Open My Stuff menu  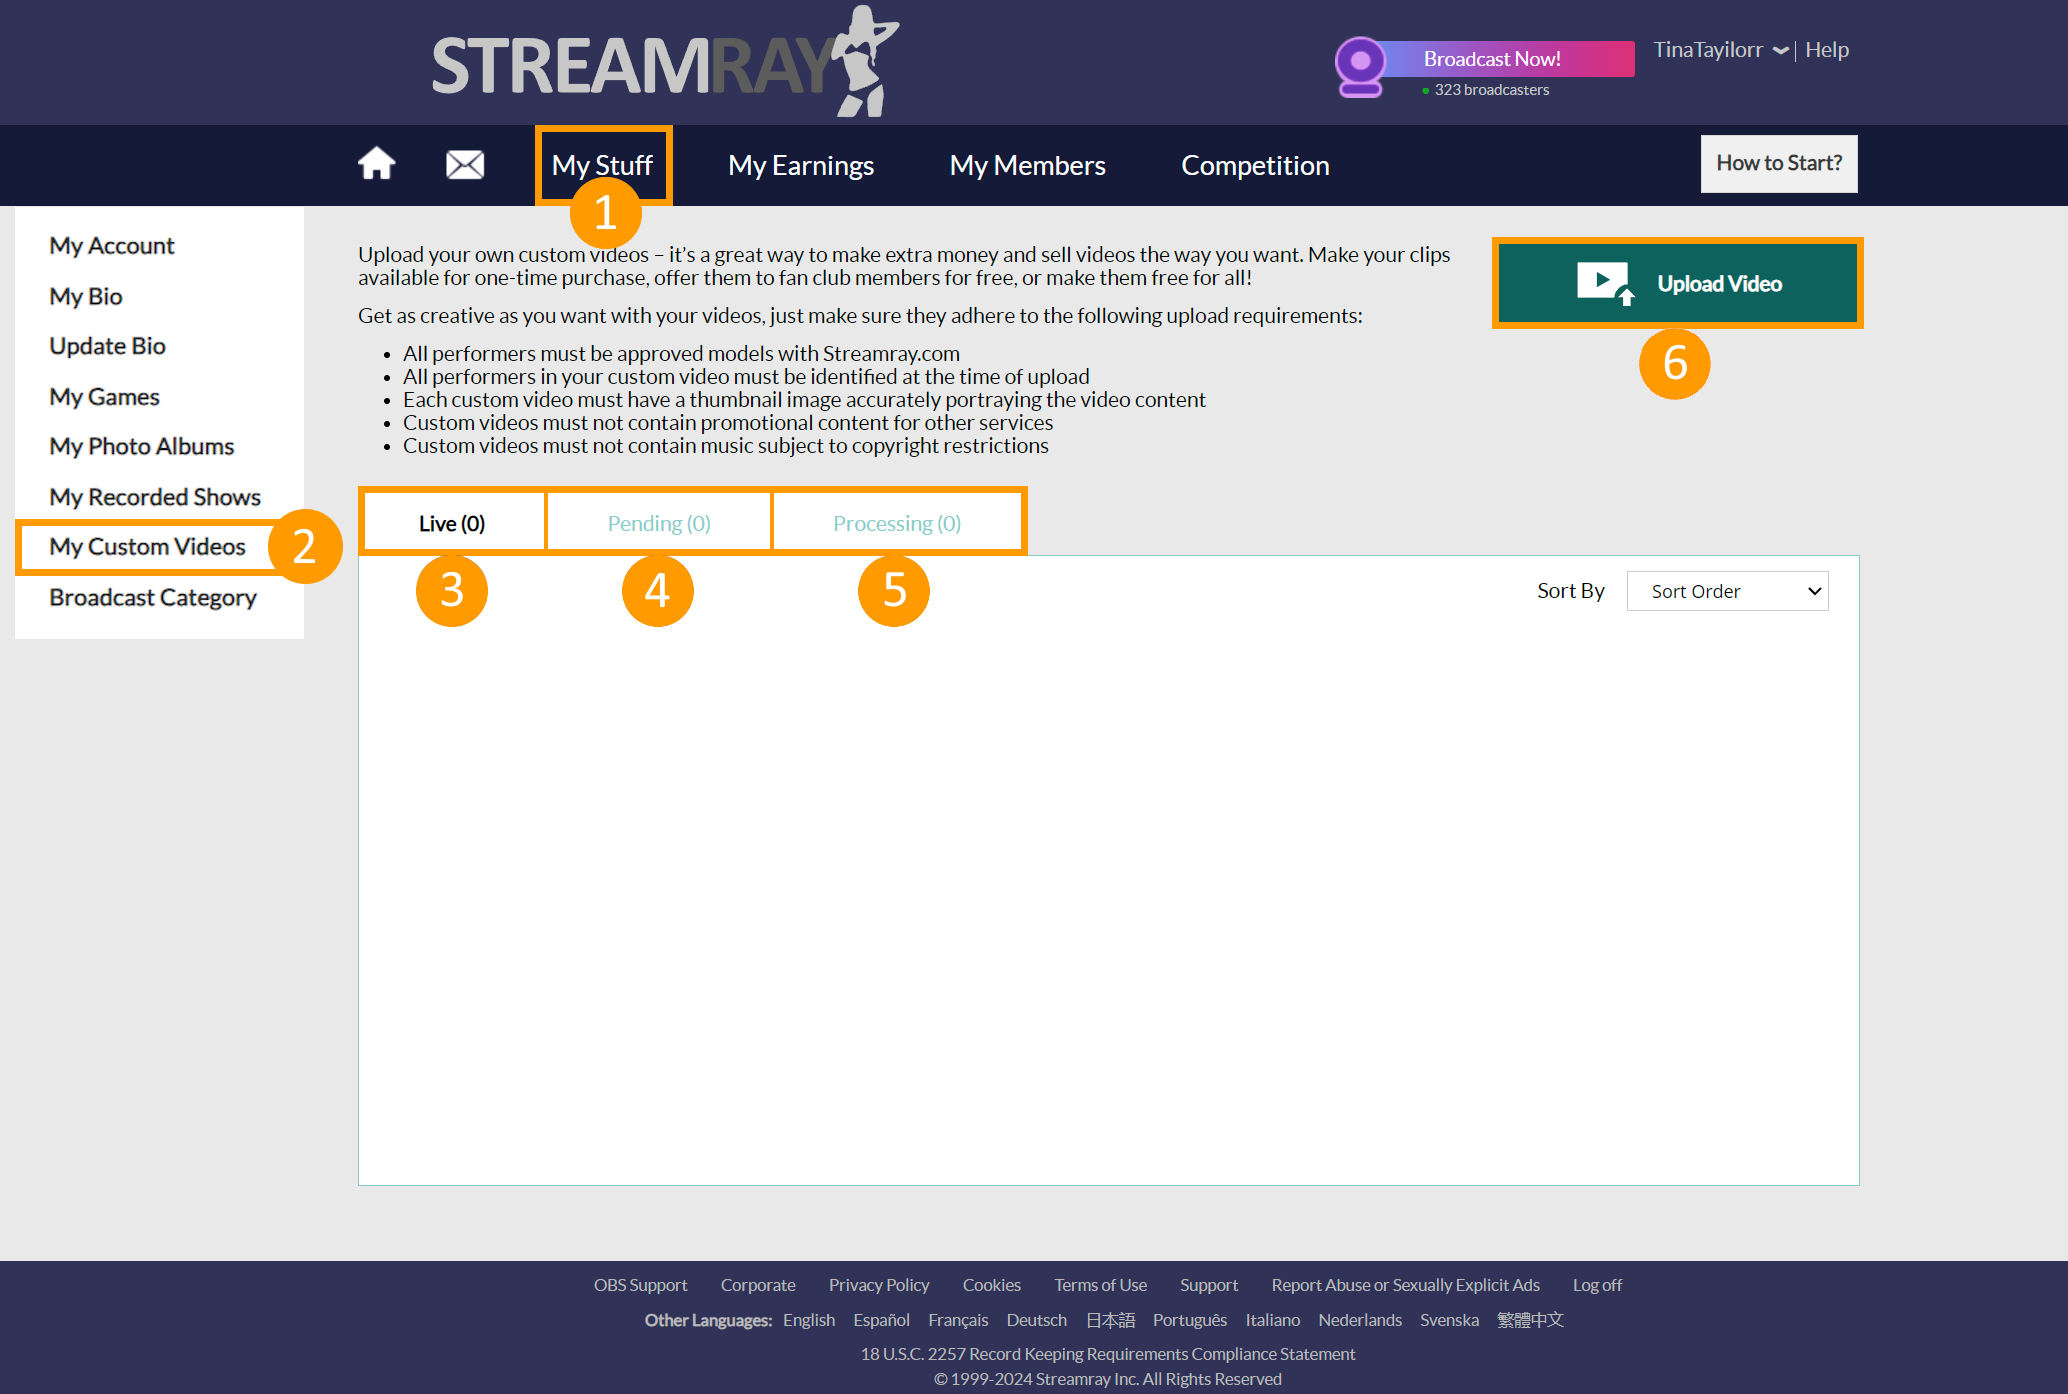(602, 165)
